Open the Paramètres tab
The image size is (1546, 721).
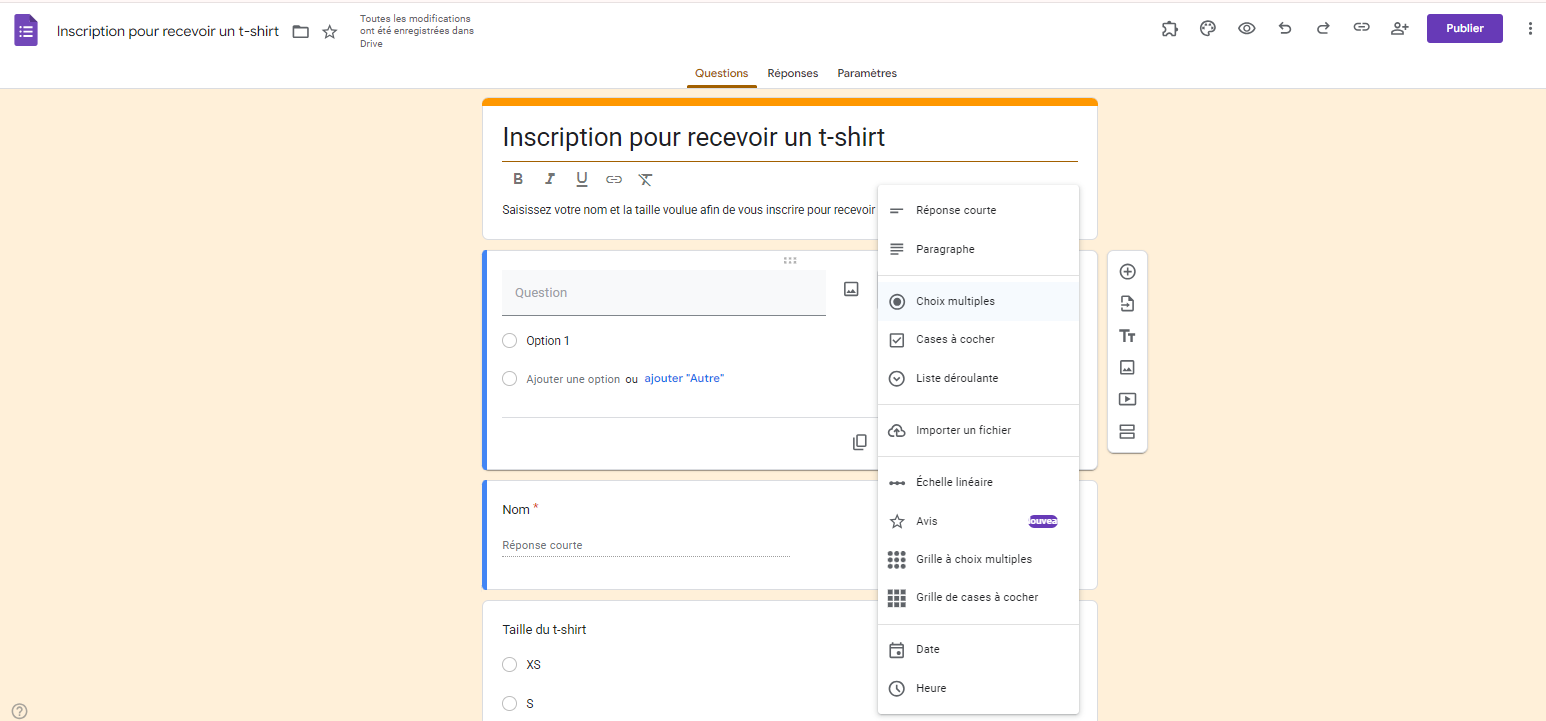click(x=866, y=73)
